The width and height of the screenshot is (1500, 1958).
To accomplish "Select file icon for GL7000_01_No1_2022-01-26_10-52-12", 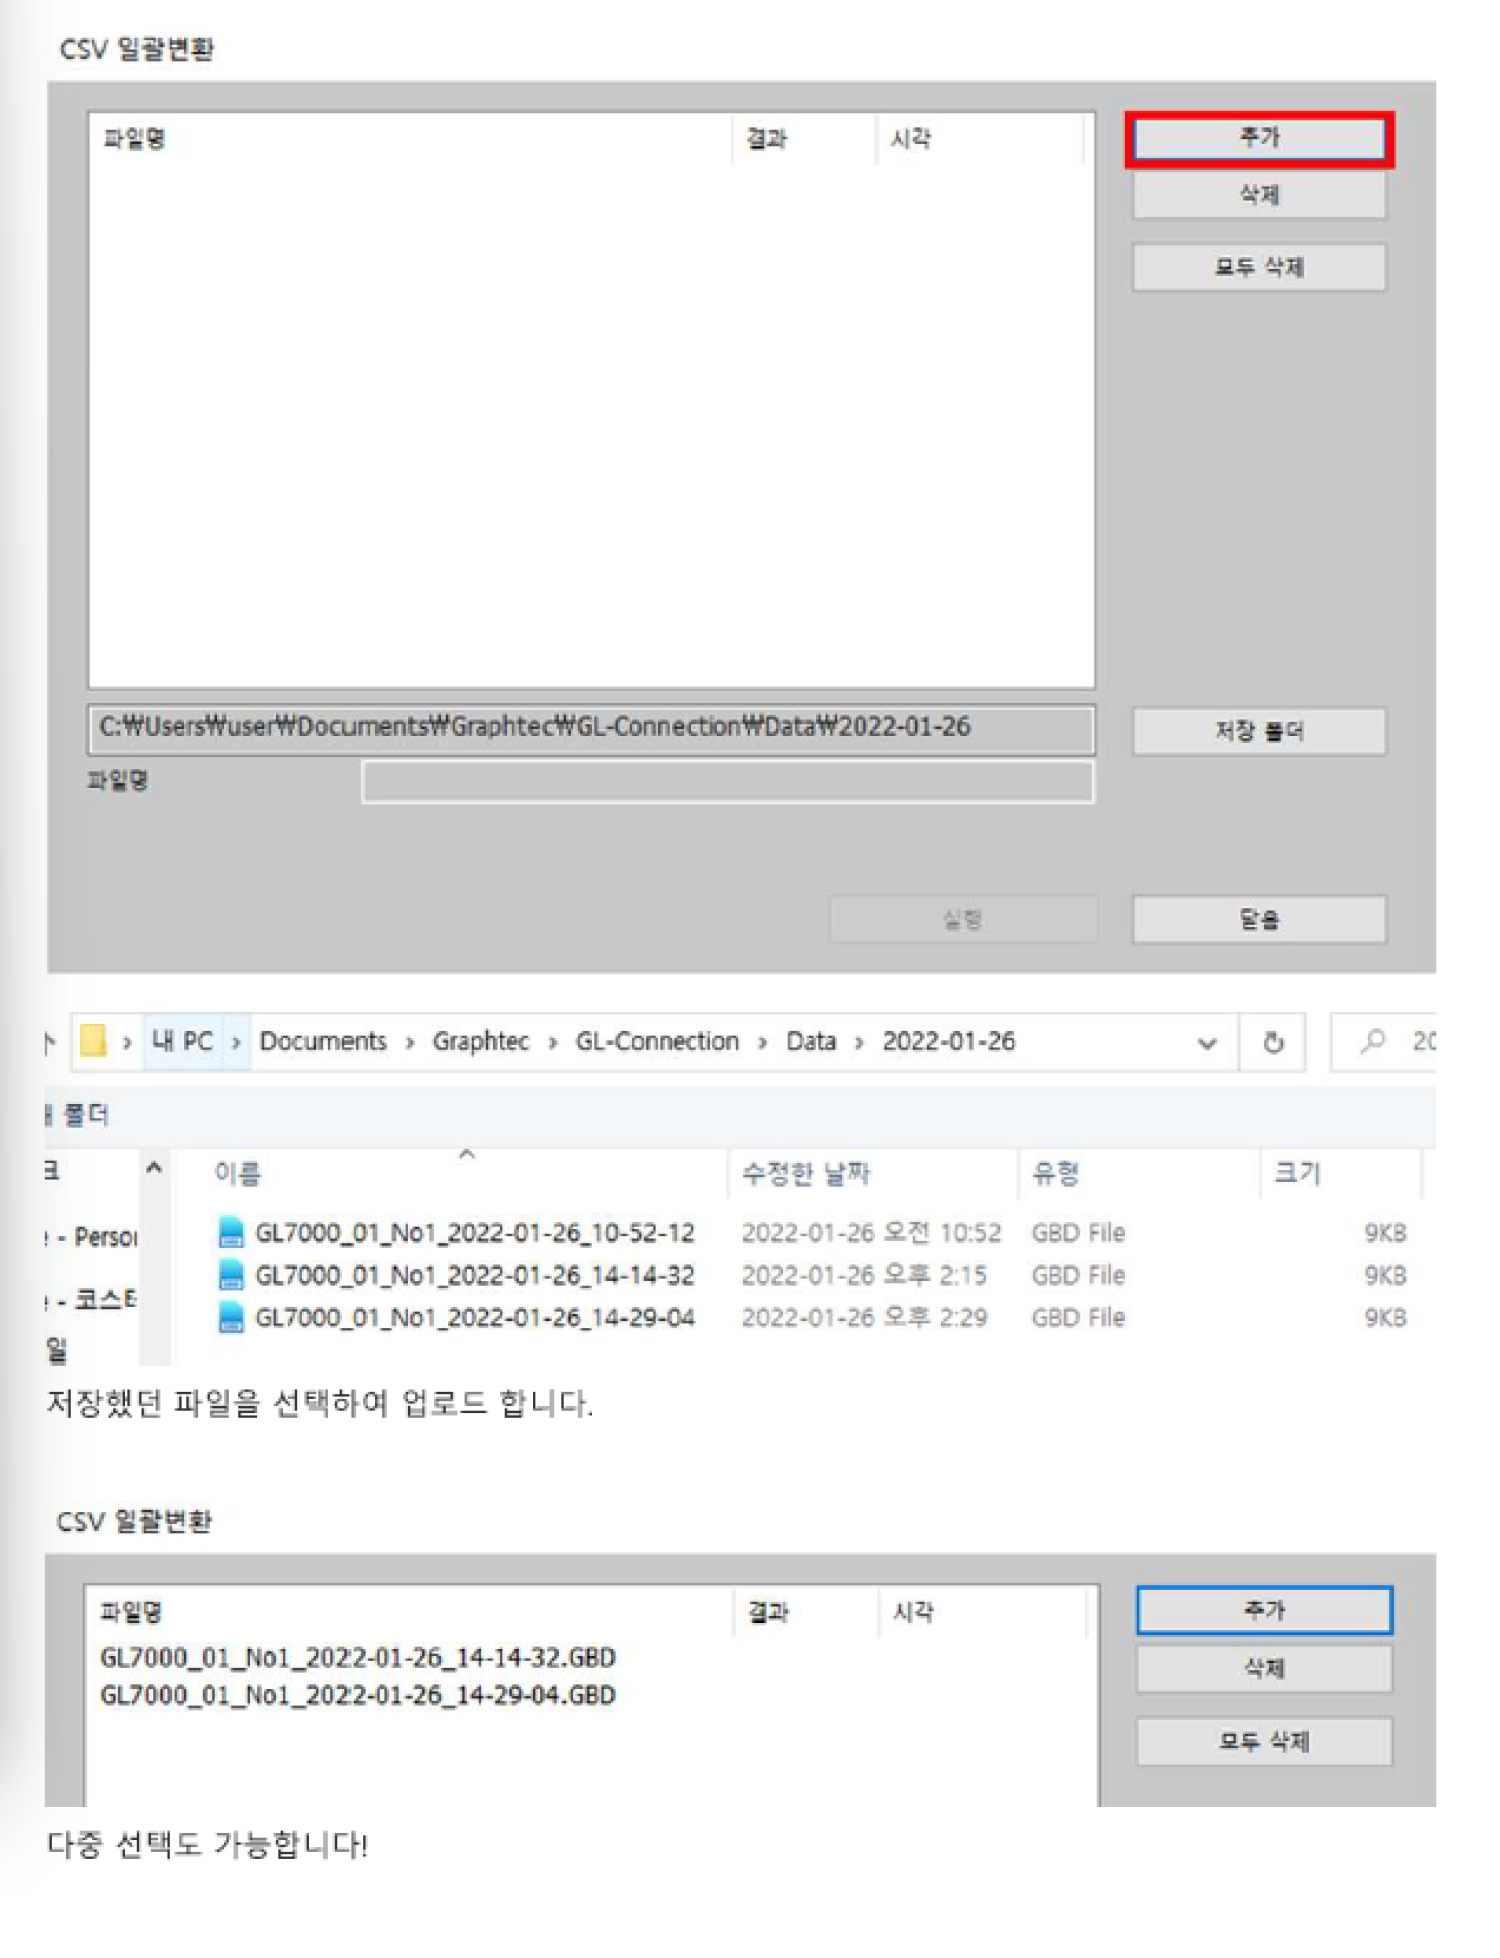I will [x=231, y=1232].
